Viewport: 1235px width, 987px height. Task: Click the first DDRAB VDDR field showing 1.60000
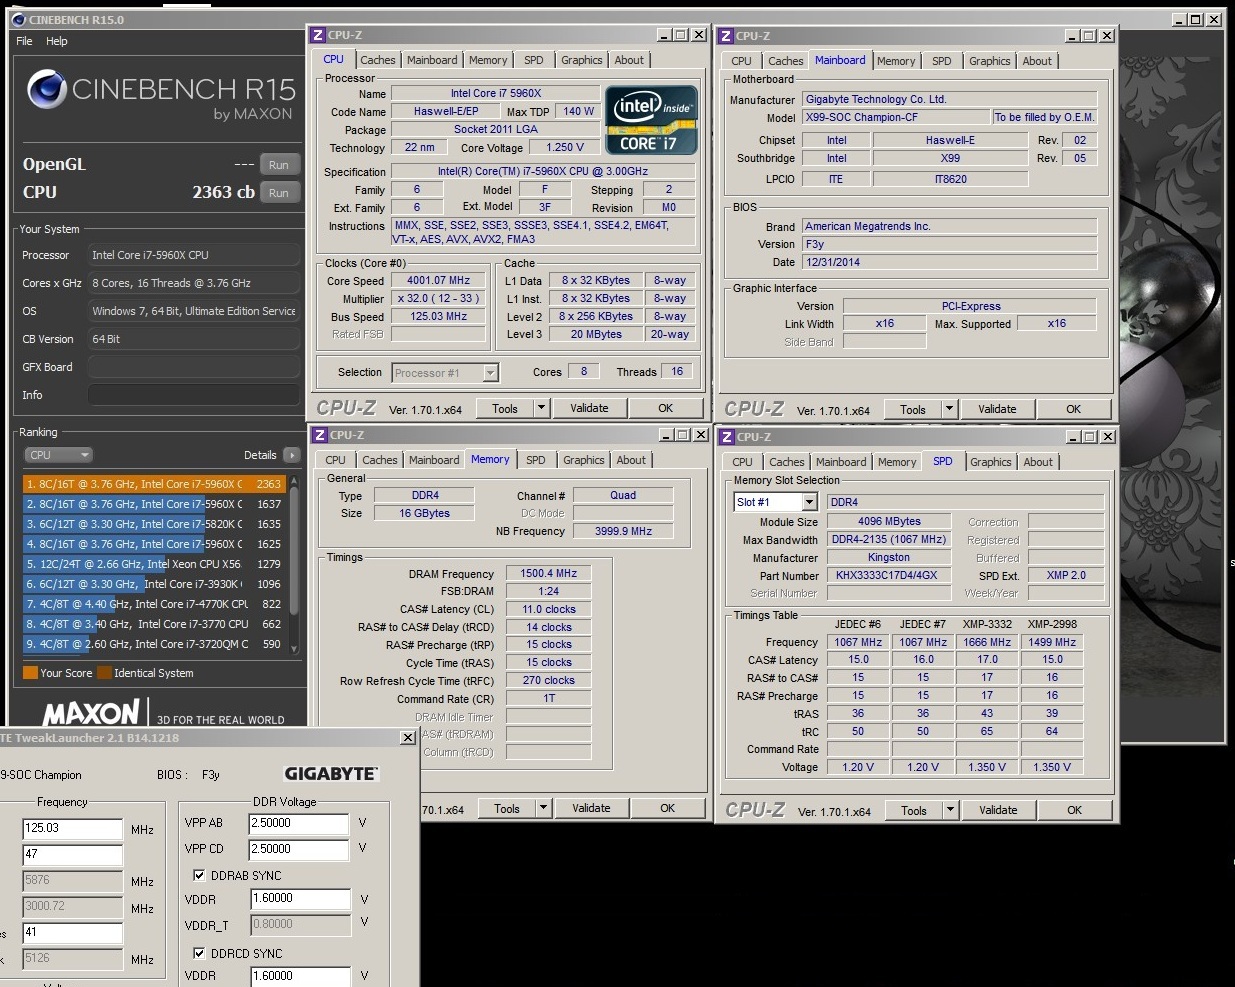(301, 900)
